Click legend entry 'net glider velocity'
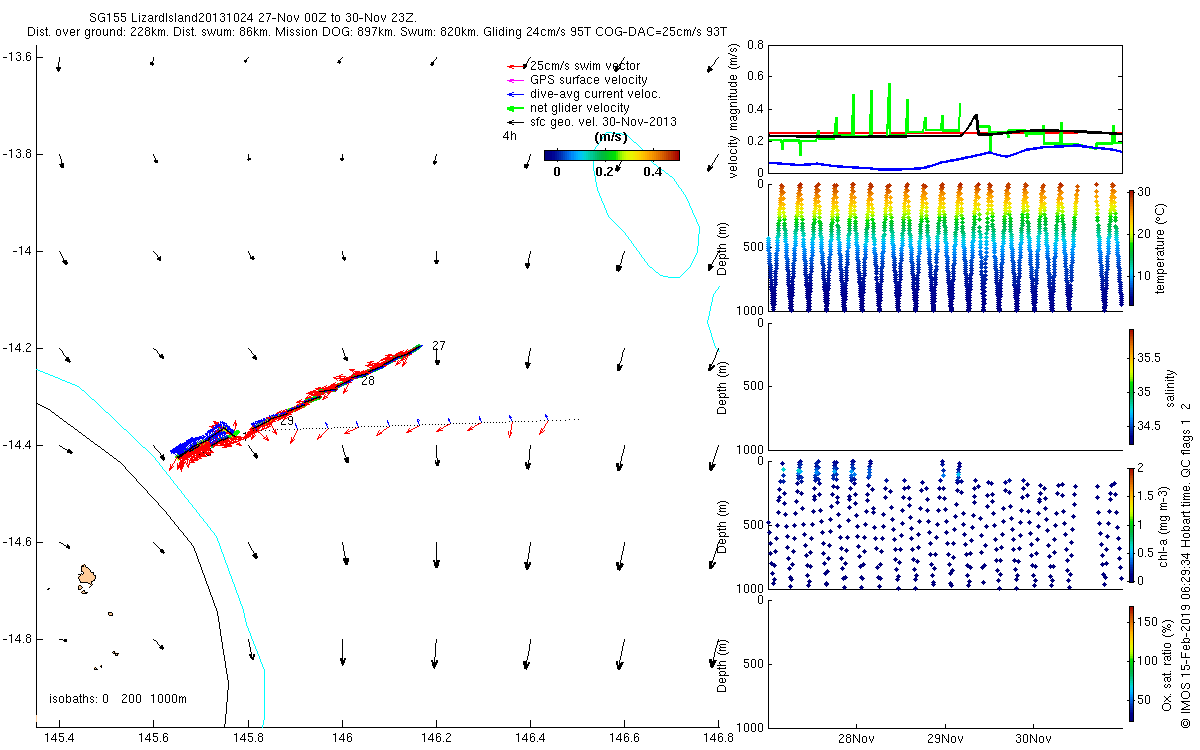Viewport: 1200px width, 750px height. pos(579,108)
